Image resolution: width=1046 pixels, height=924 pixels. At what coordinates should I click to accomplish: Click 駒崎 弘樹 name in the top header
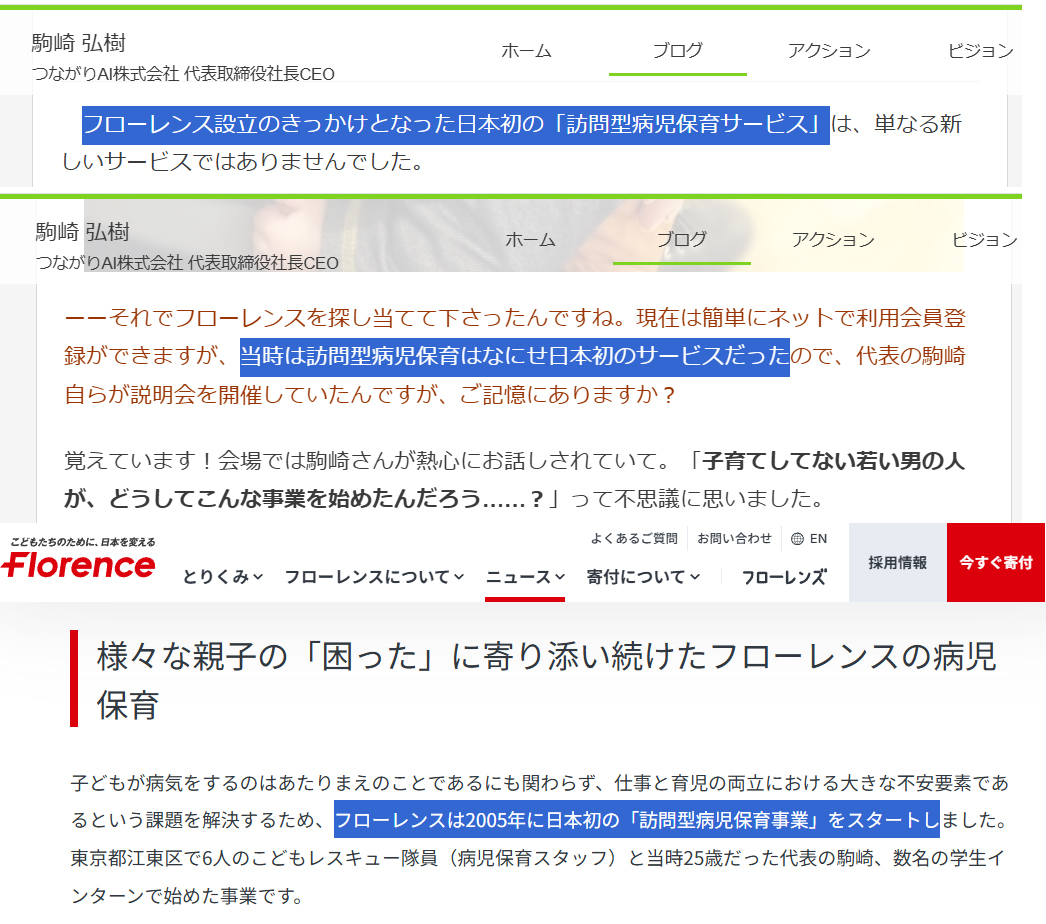click(79, 43)
